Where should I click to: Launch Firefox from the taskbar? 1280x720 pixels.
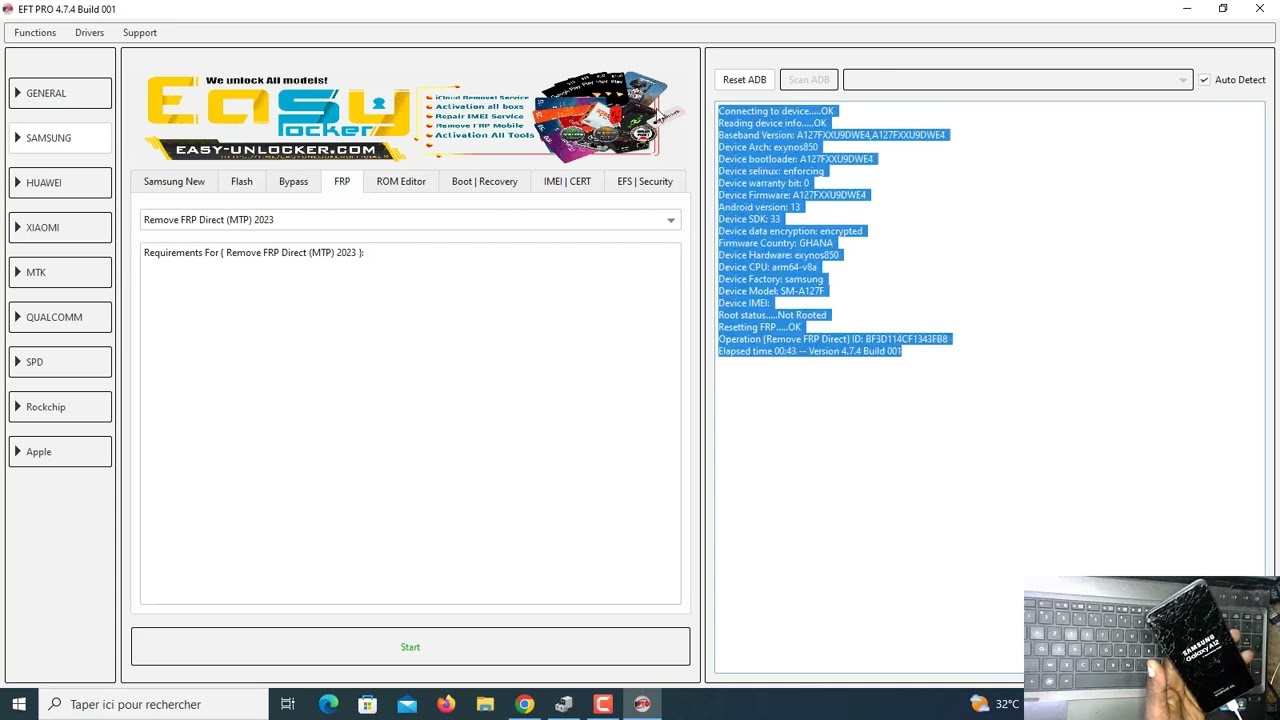point(446,704)
